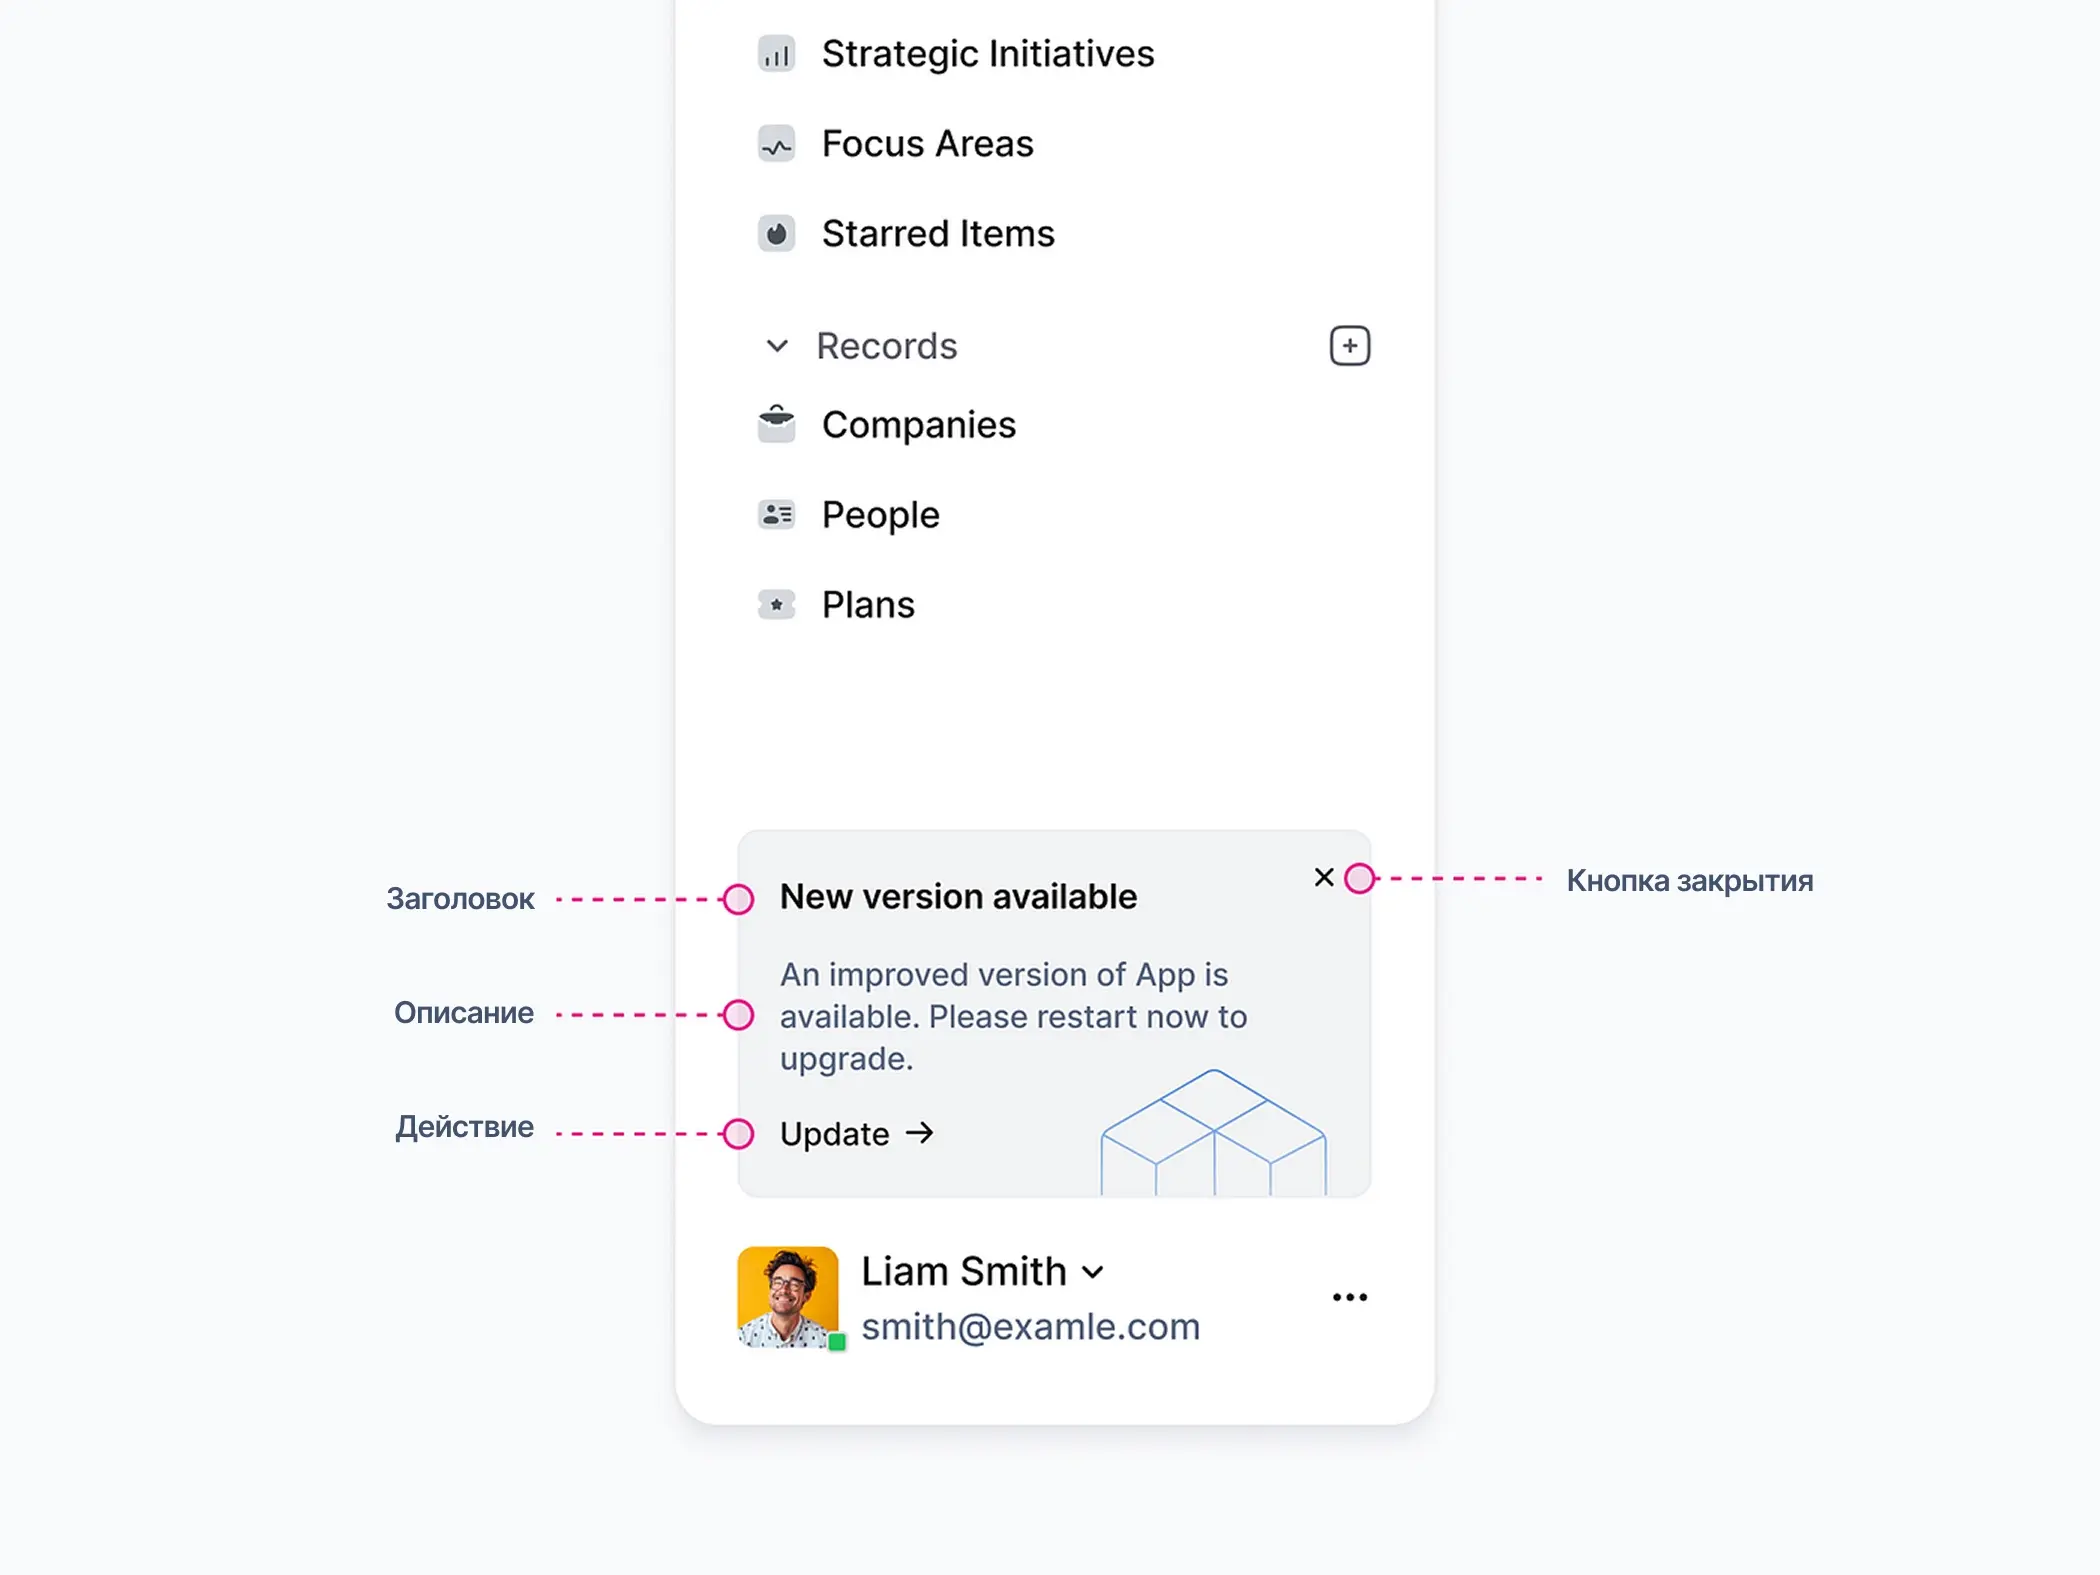
Task: Click the Focus Areas pulse icon
Action: pyautogui.click(x=776, y=144)
